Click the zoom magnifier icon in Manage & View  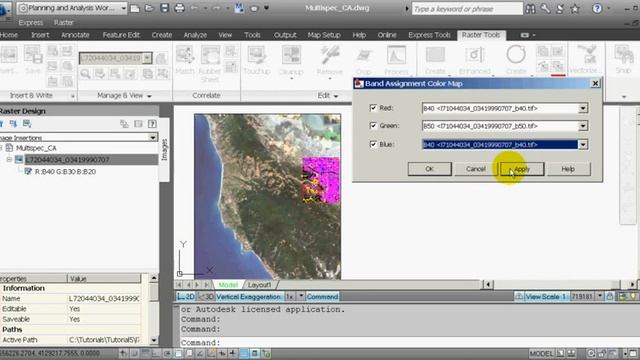(x=85, y=73)
